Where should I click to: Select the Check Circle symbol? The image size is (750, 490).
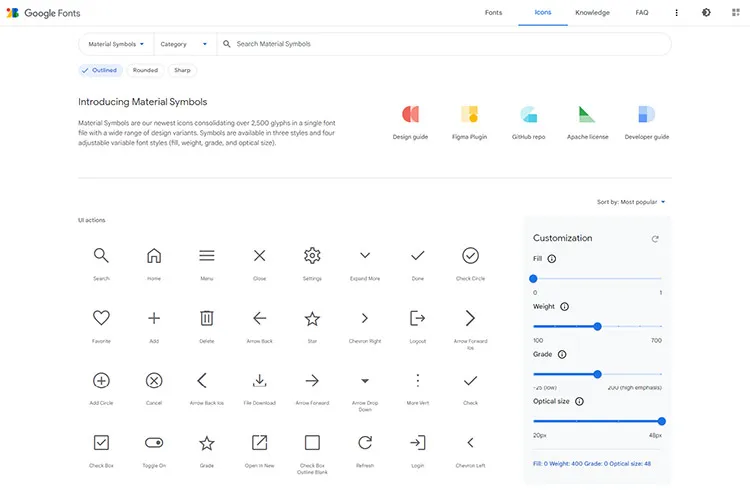pos(471,256)
